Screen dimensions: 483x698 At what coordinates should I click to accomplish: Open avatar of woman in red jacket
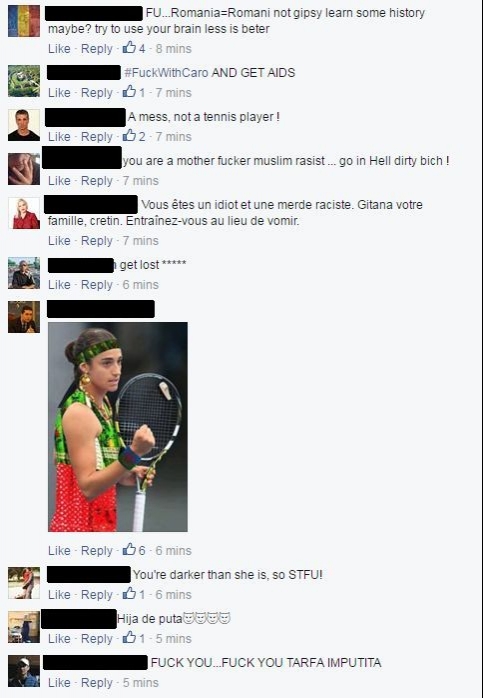(24, 213)
